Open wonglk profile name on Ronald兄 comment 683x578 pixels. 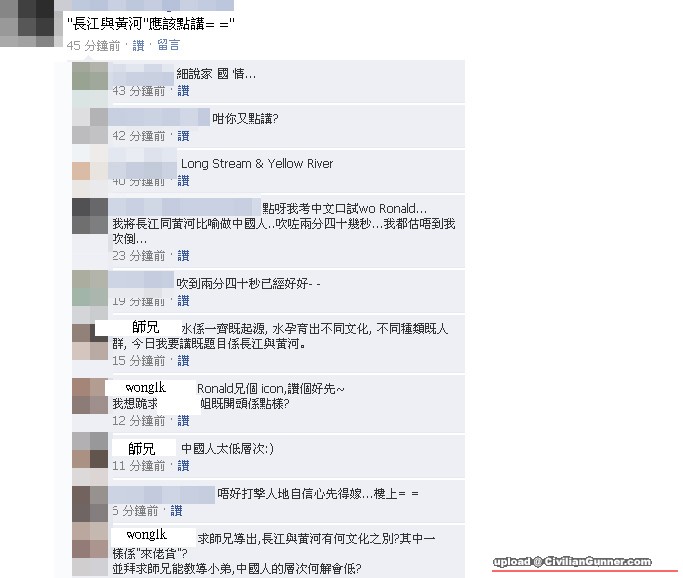[x=145, y=387]
